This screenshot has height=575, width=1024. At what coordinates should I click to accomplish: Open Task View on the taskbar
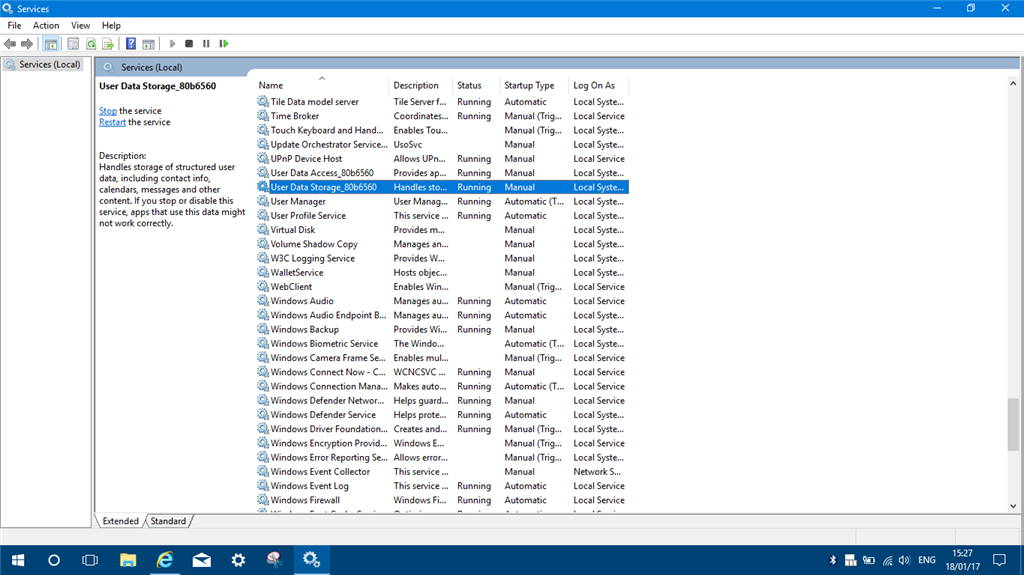(x=90, y=561)
